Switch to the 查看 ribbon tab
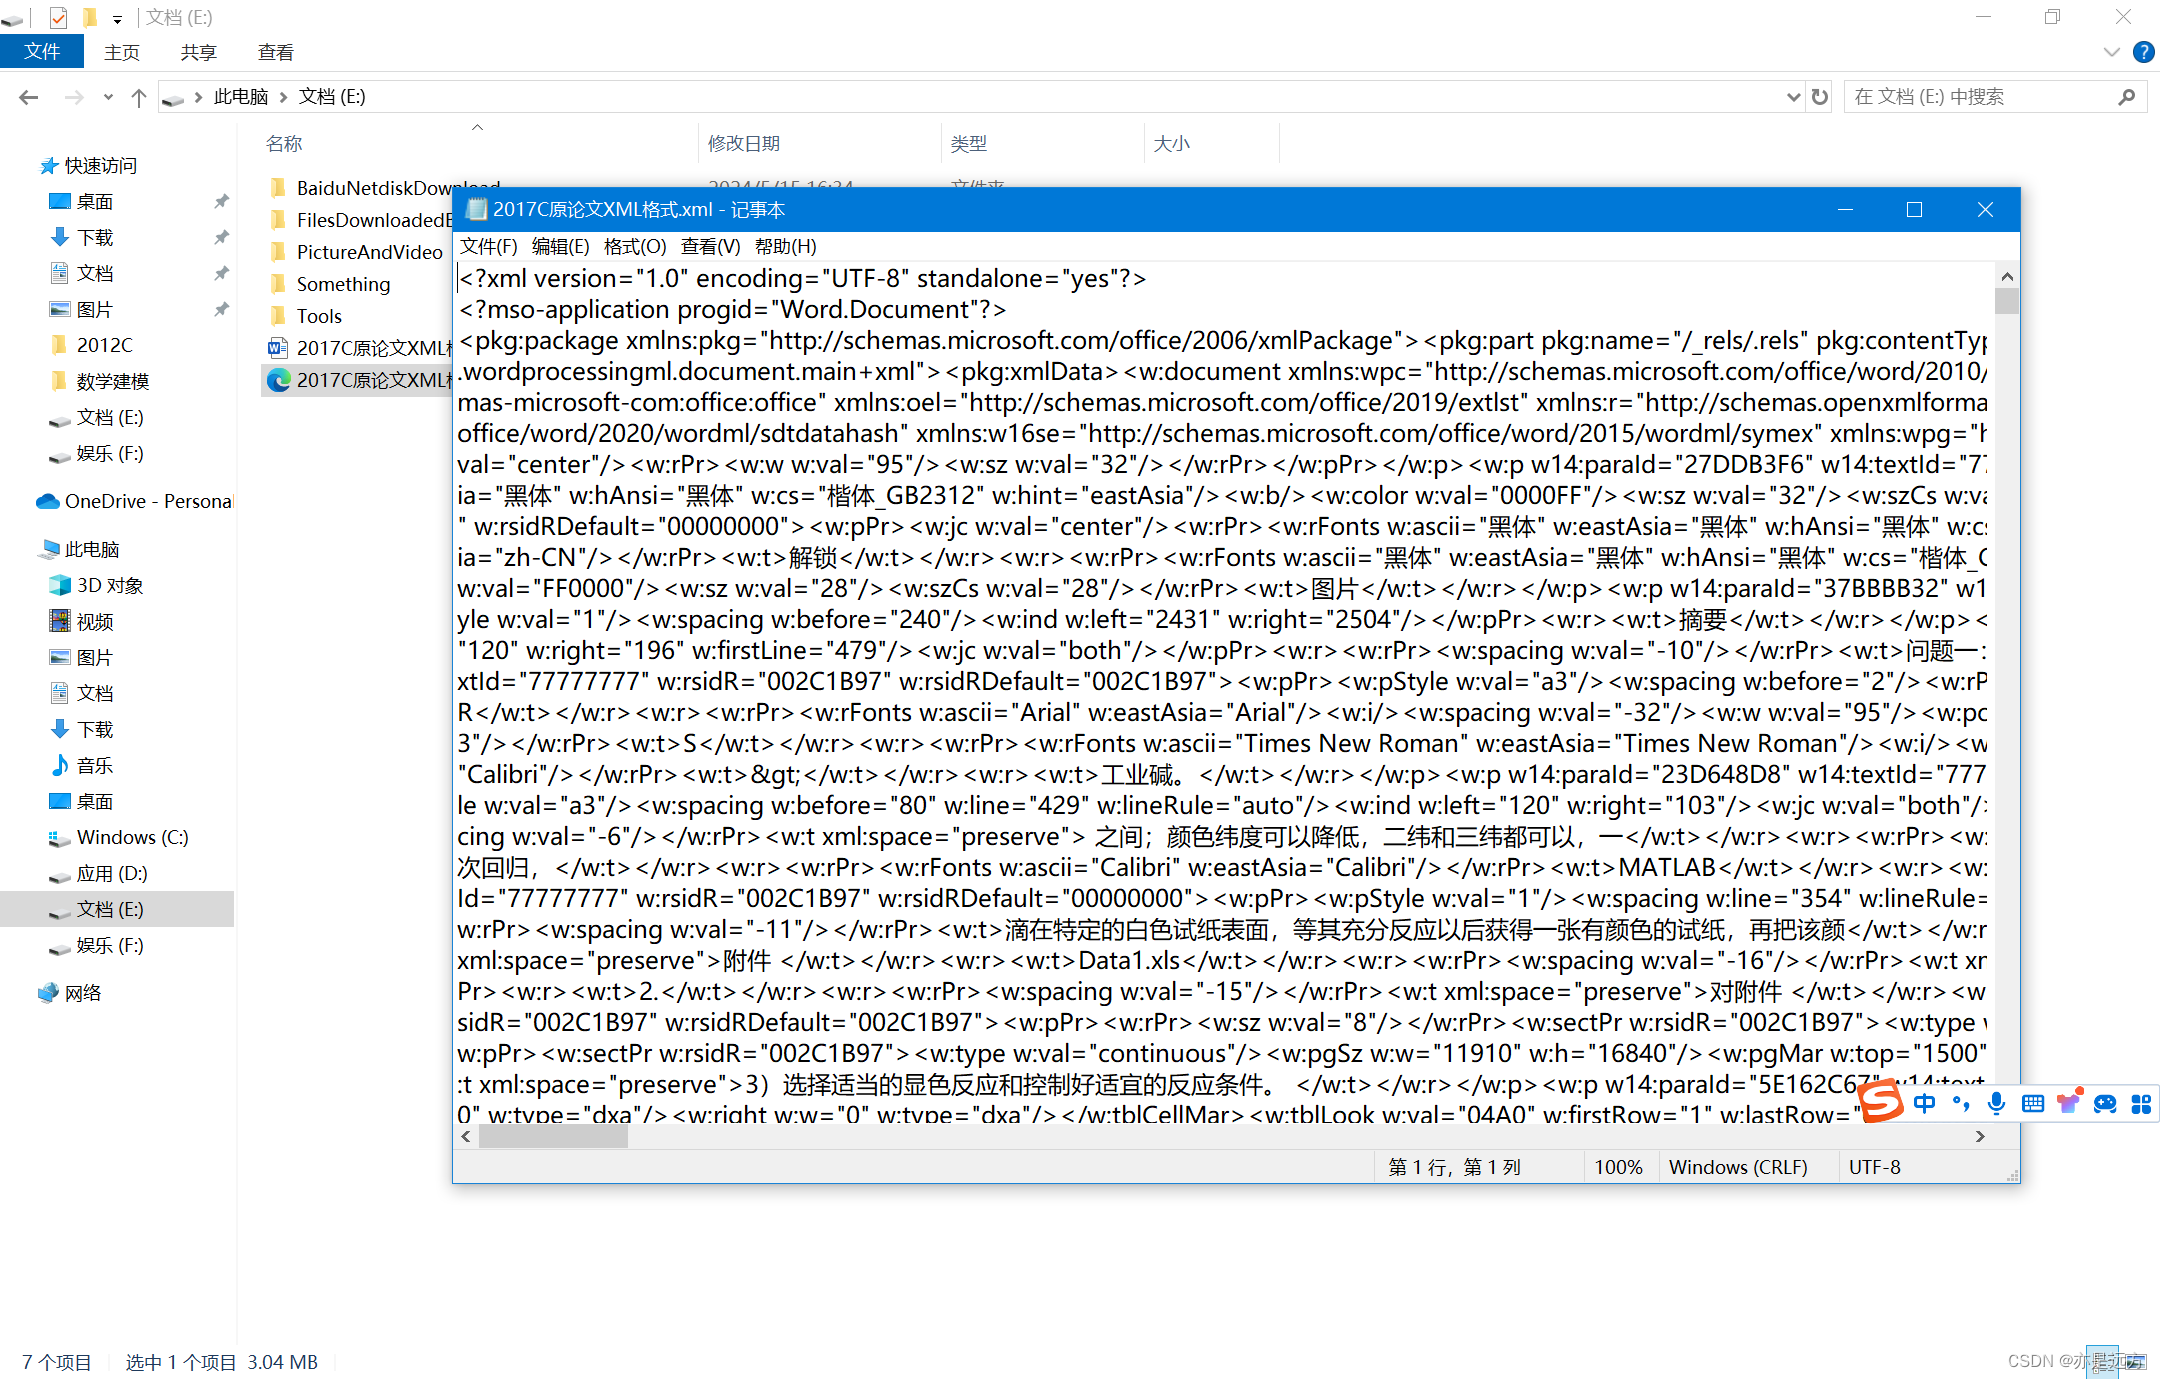 point(276,52)
